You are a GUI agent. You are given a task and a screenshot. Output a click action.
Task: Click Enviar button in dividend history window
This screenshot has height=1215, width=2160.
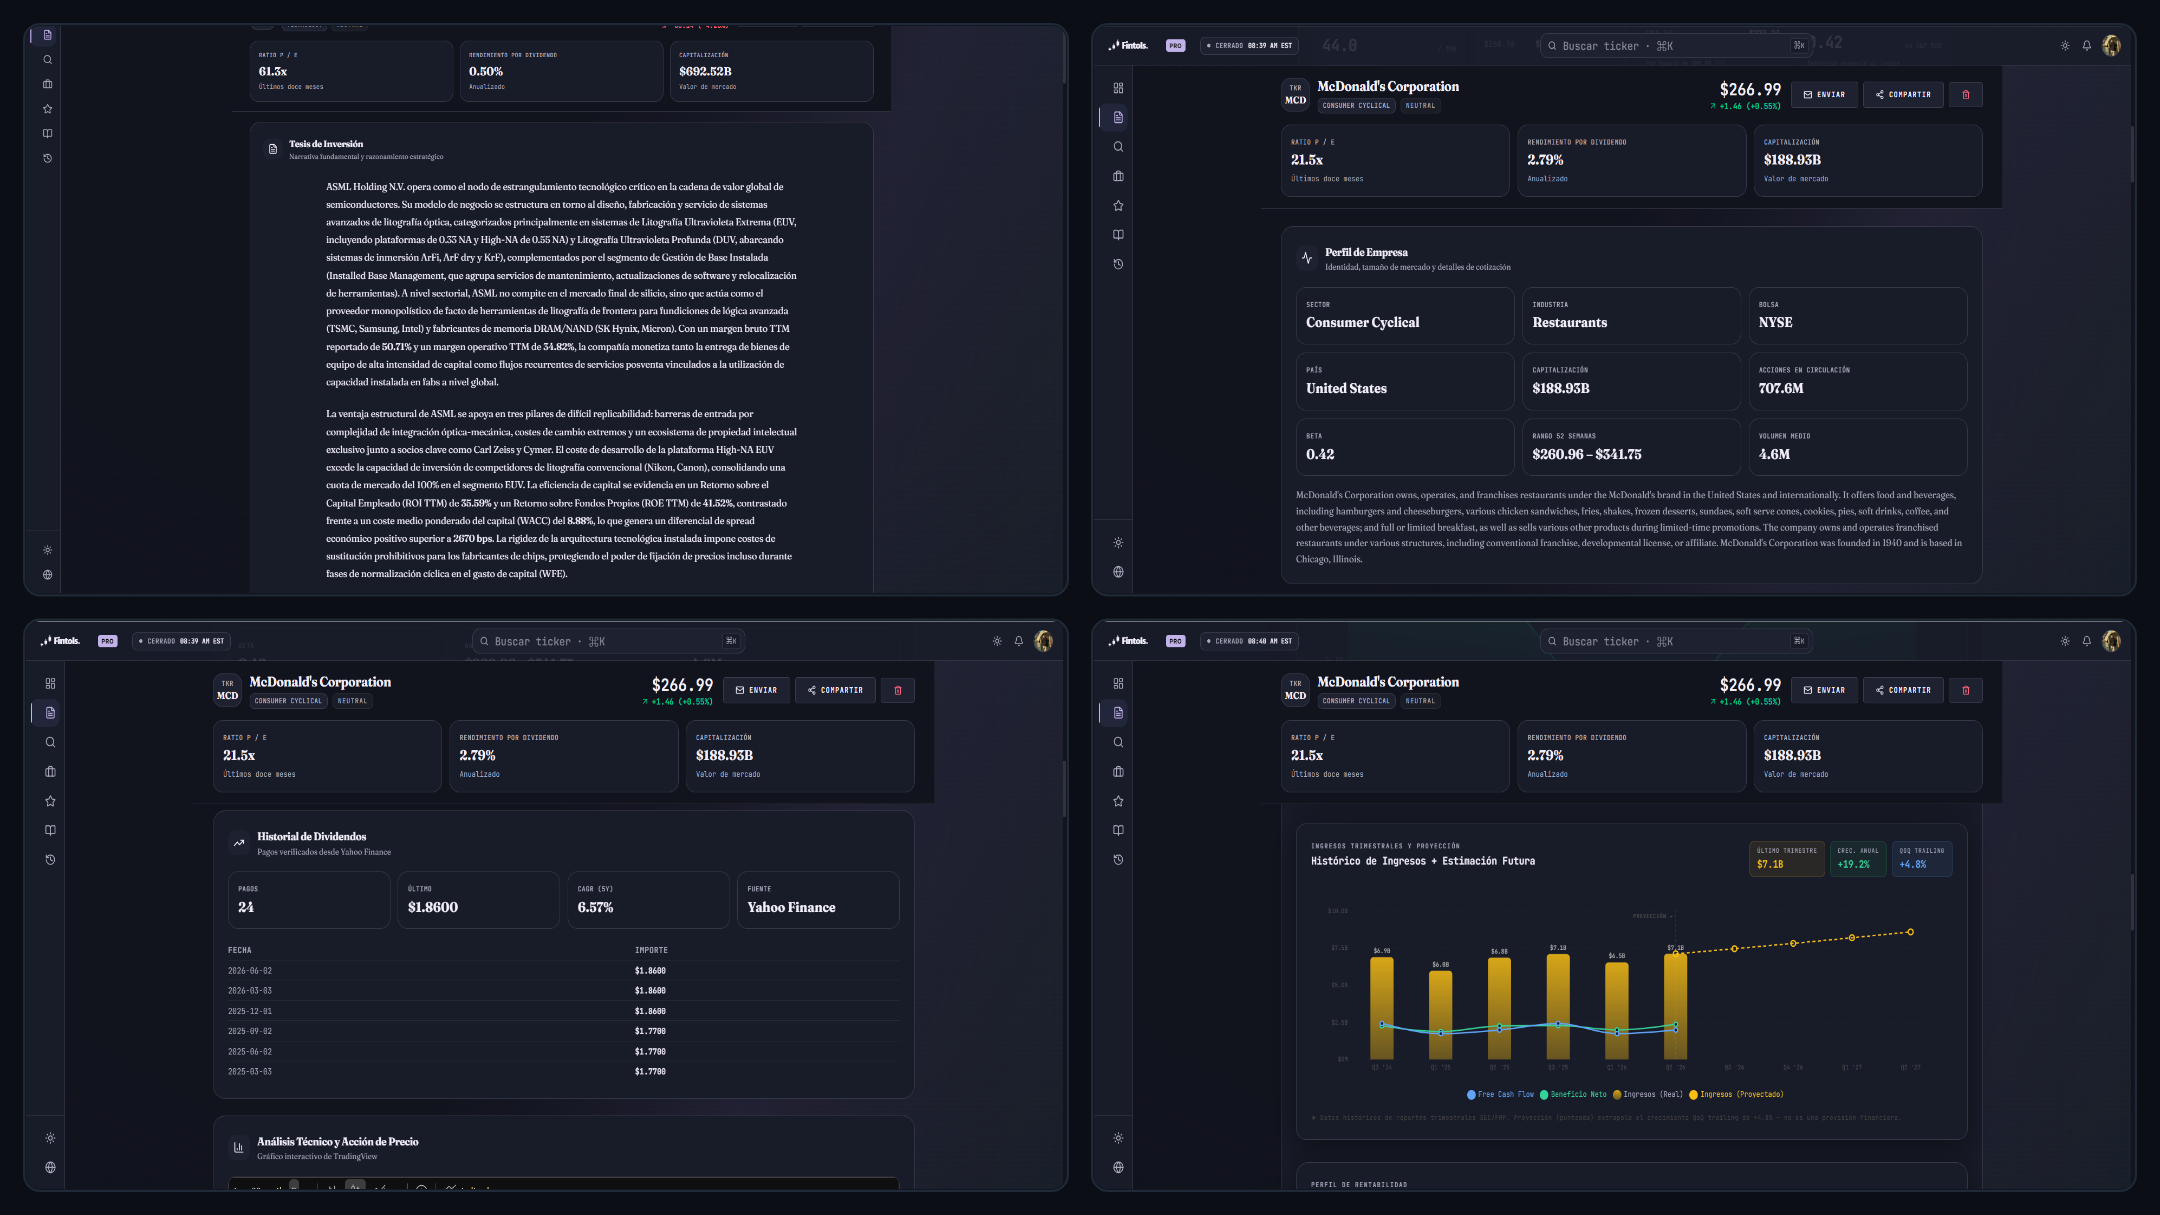pos(757,690)
